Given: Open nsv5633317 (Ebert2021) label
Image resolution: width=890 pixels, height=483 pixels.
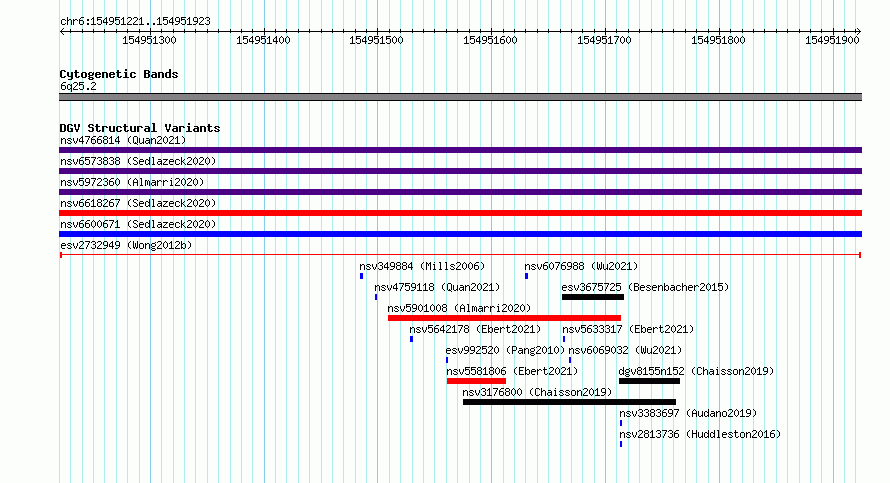Looking at the screenshot, I should (628, 329).
